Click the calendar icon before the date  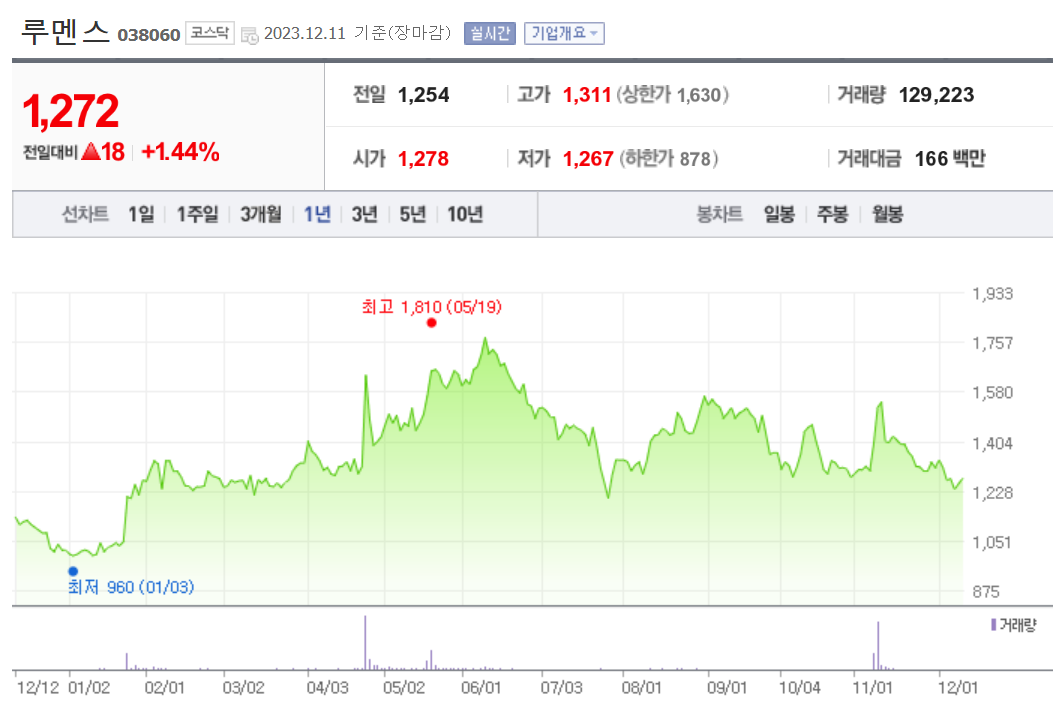249,36
